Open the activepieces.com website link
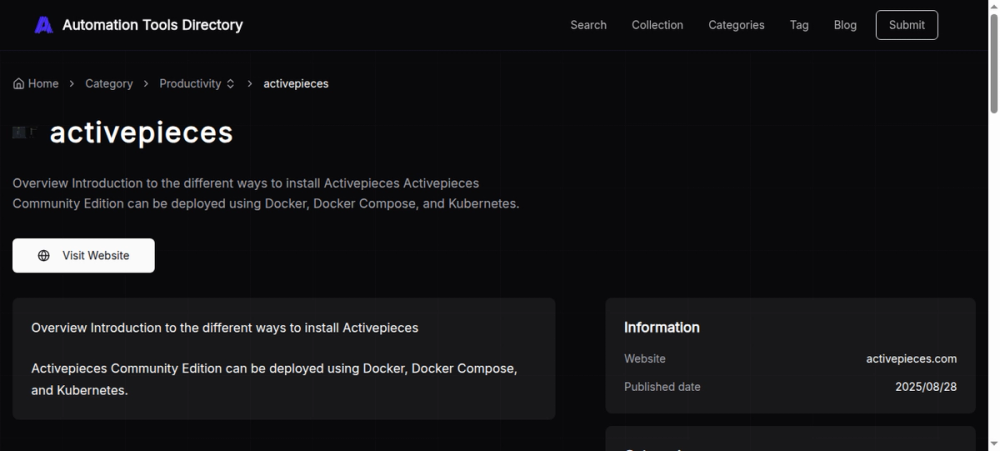 click(x=911, y=359)
